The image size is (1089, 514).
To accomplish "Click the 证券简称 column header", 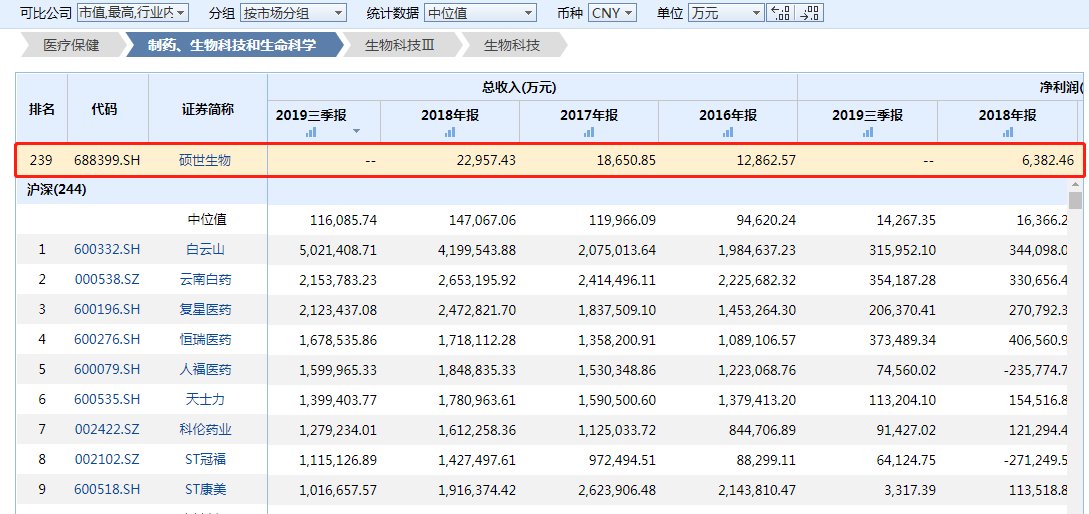I will pos(208,109).
